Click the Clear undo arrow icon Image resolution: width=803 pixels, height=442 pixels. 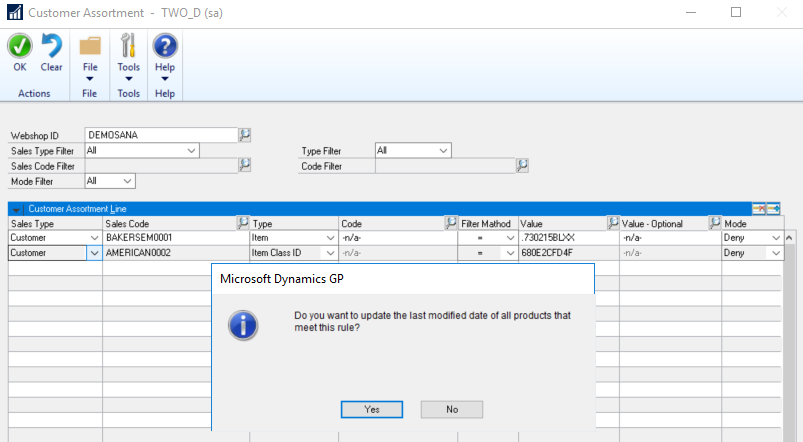tap(51, 46)
